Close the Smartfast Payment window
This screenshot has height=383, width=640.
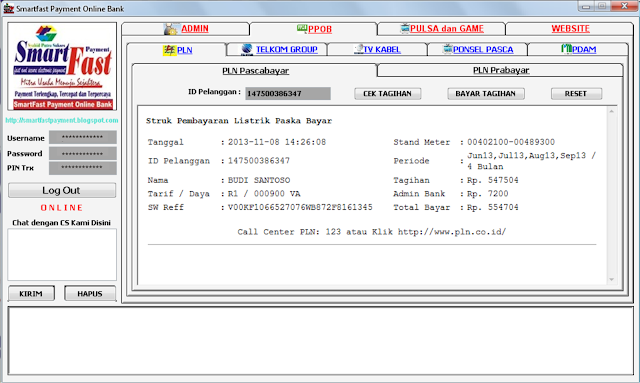tap(624, 6)
